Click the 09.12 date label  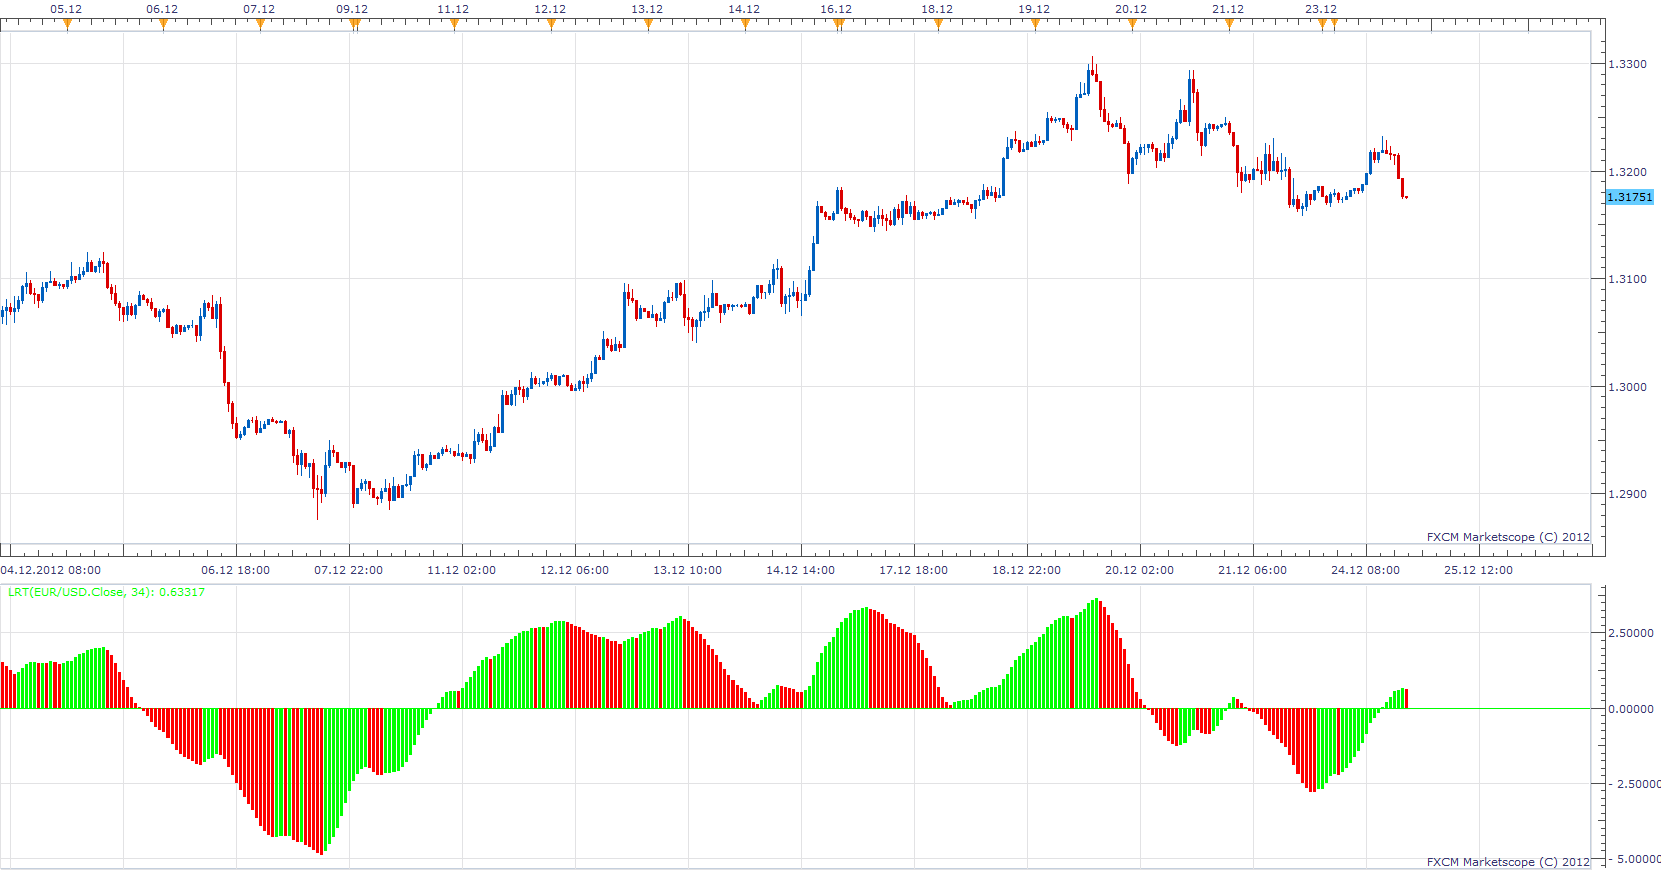coord(352,9)
